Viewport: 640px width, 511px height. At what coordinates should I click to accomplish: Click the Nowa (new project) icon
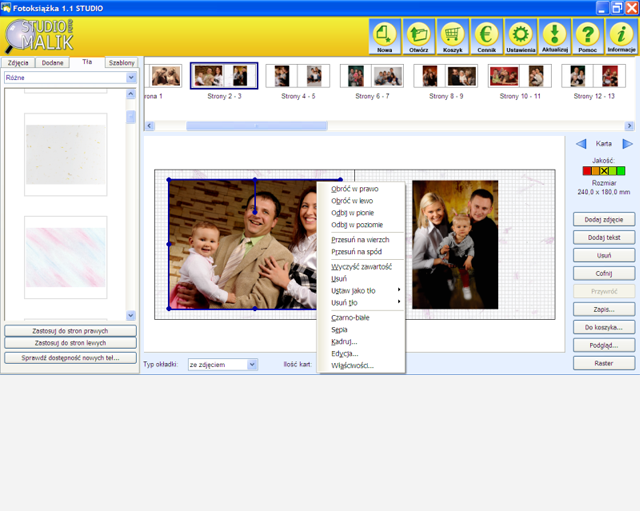[384, 35]
